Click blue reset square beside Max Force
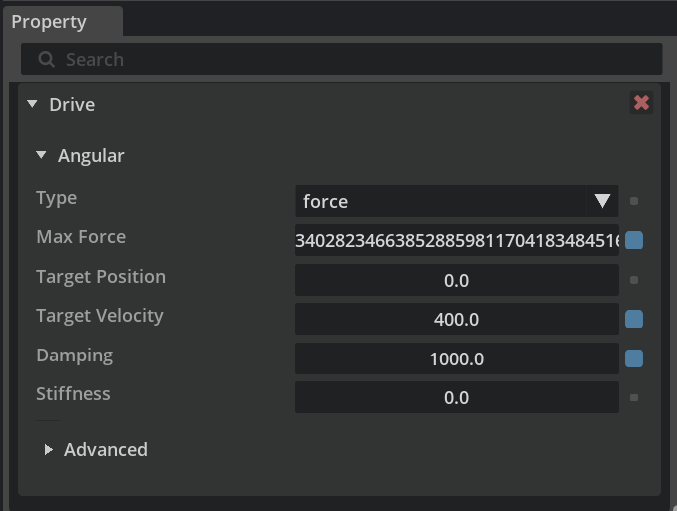The height and width of the screenshot is (511, 677). point(634,240)
